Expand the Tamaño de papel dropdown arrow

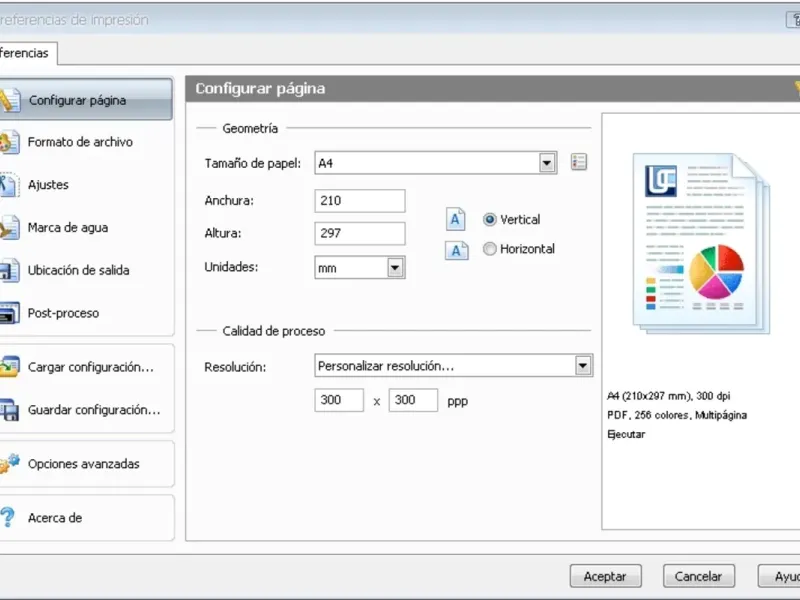pos(547,163)
